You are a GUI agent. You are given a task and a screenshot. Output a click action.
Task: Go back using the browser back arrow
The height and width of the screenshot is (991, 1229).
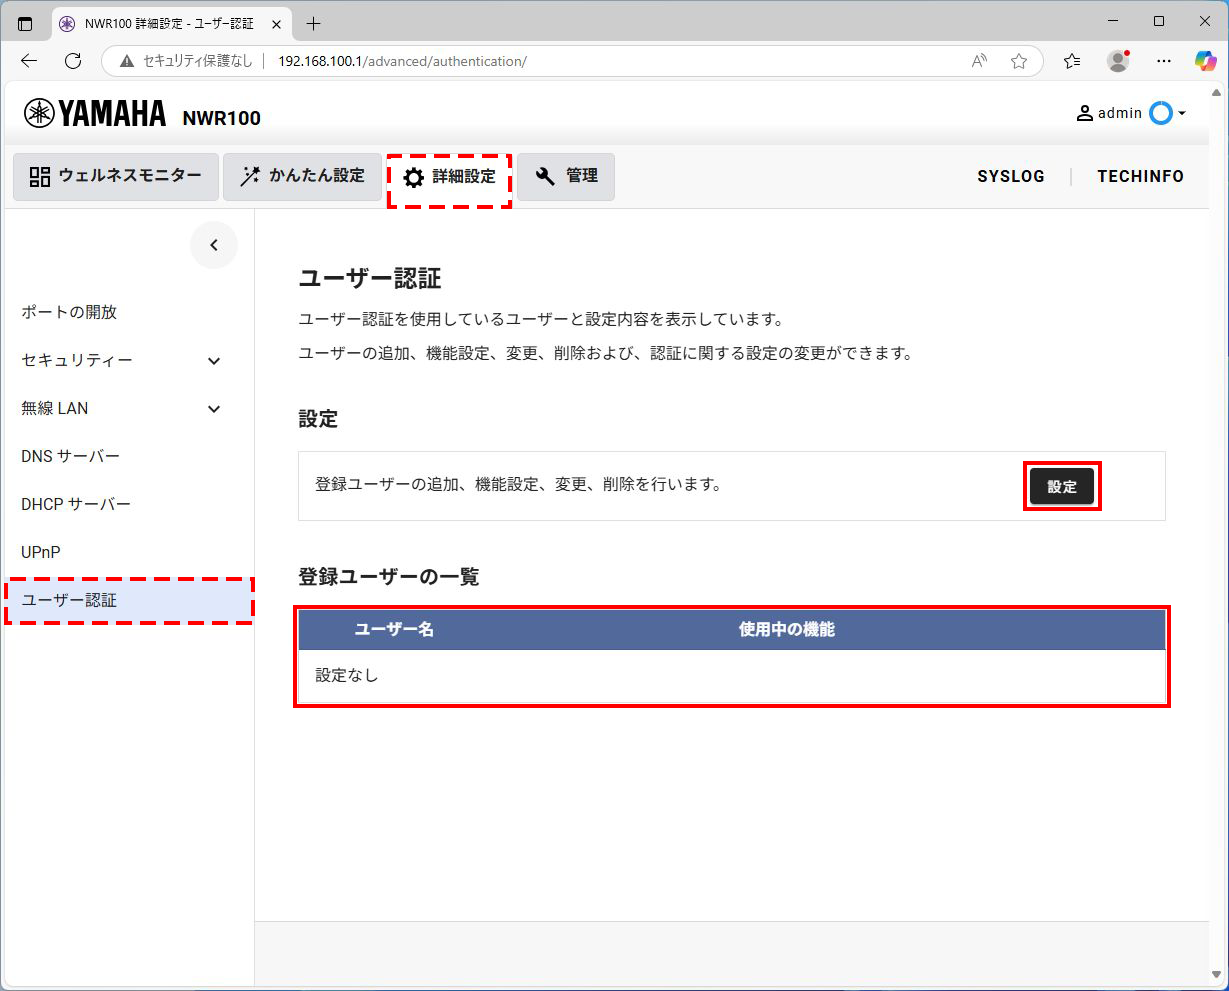point(28,61)
